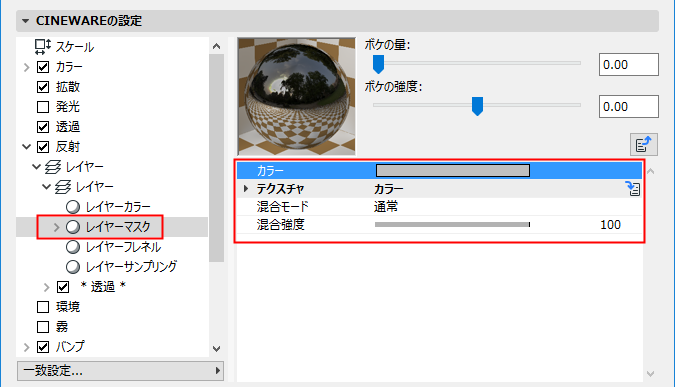
Task: Select the 発光 label in tree
Action: click(x=68, y=107)
